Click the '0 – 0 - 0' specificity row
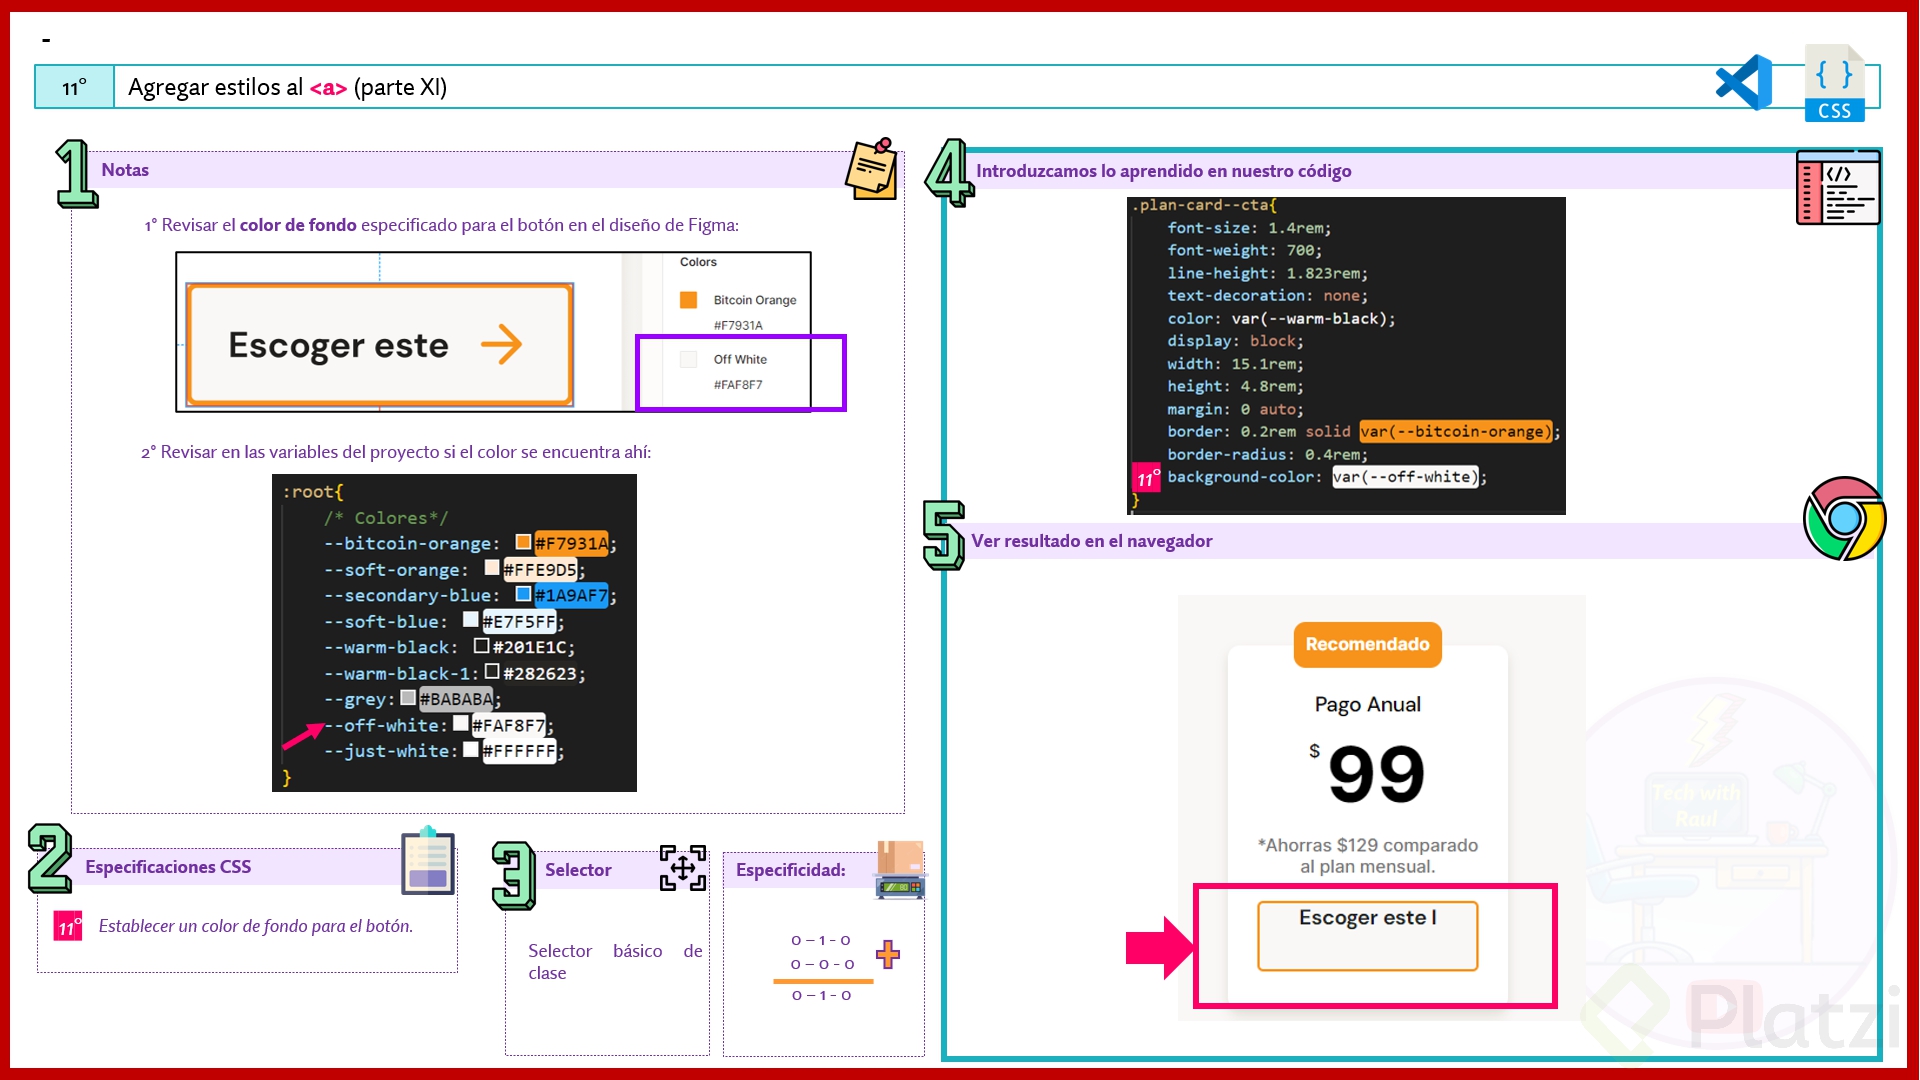Screen dimensions: 1920x1080 [822, 965]
